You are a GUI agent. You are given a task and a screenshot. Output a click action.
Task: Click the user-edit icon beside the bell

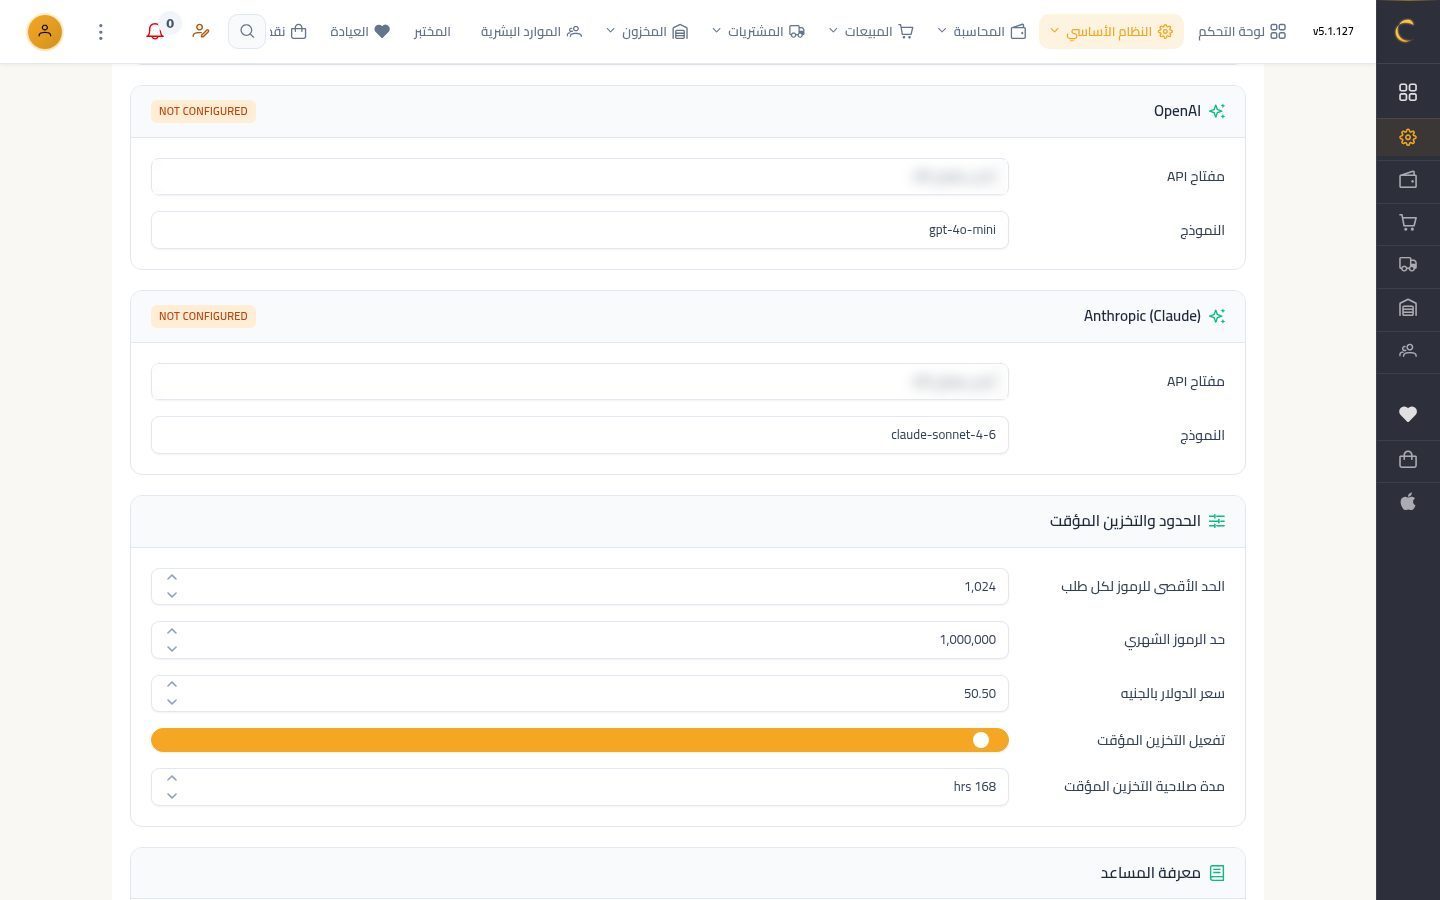(x=201, y=32)
